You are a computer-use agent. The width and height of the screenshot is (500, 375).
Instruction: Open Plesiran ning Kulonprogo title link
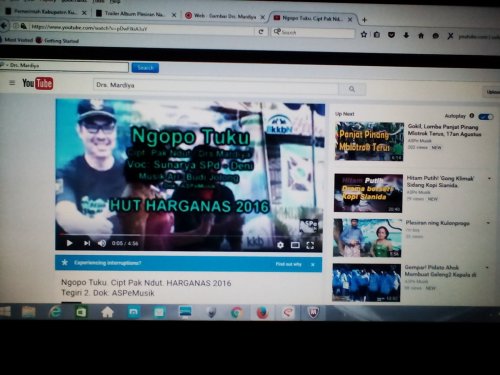coord(437,223)
